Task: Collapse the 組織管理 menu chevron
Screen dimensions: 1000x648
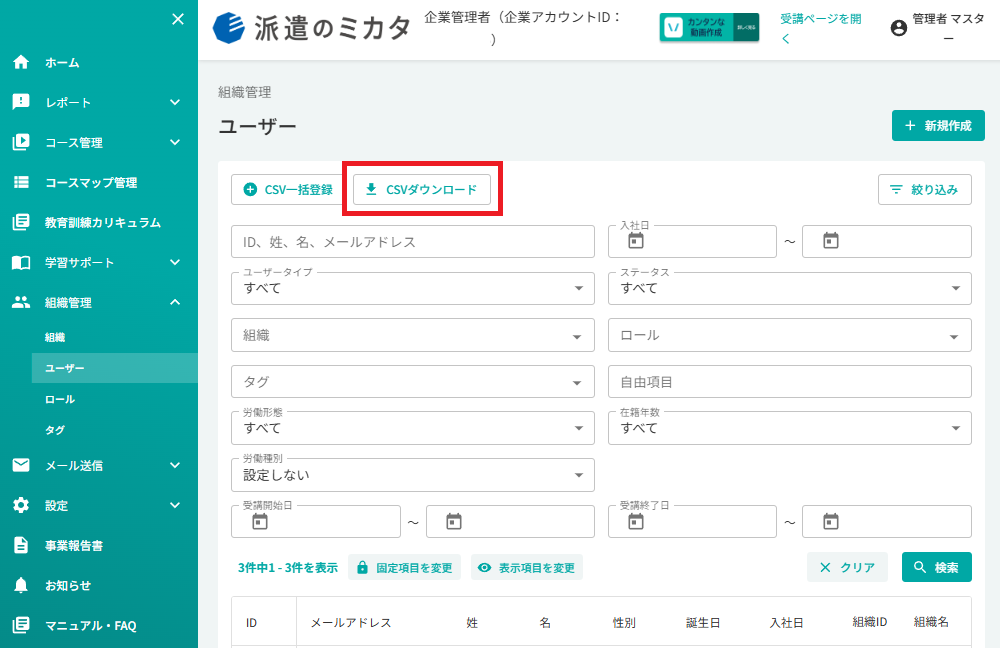Action: tap(175, 302)
